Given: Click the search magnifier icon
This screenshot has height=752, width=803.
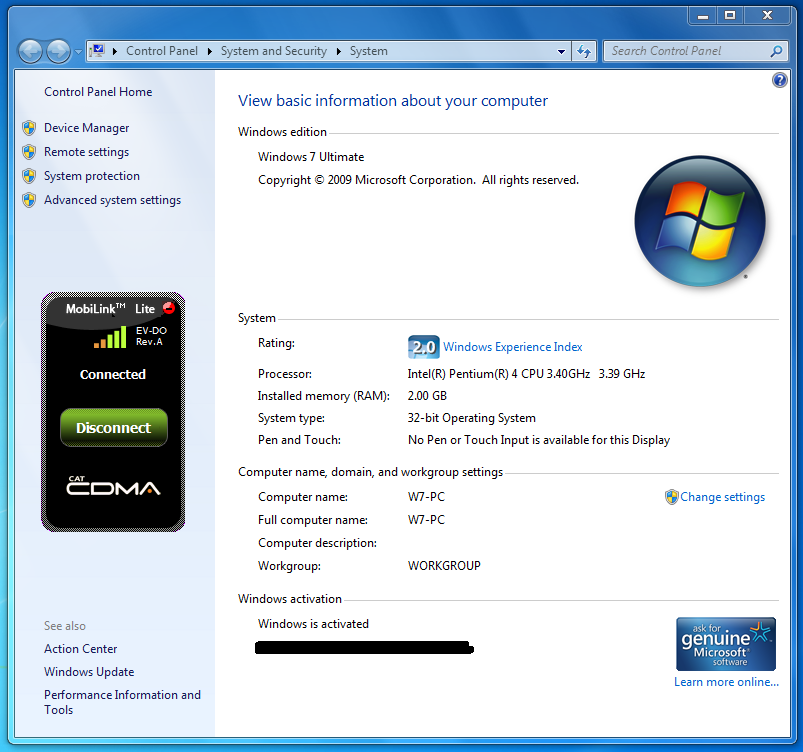Looking at the screenshot, I should [x=776, y=51].
